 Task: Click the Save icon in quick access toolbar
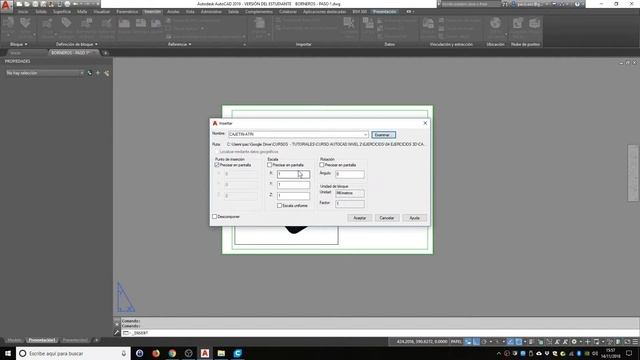tap(35, 4)
